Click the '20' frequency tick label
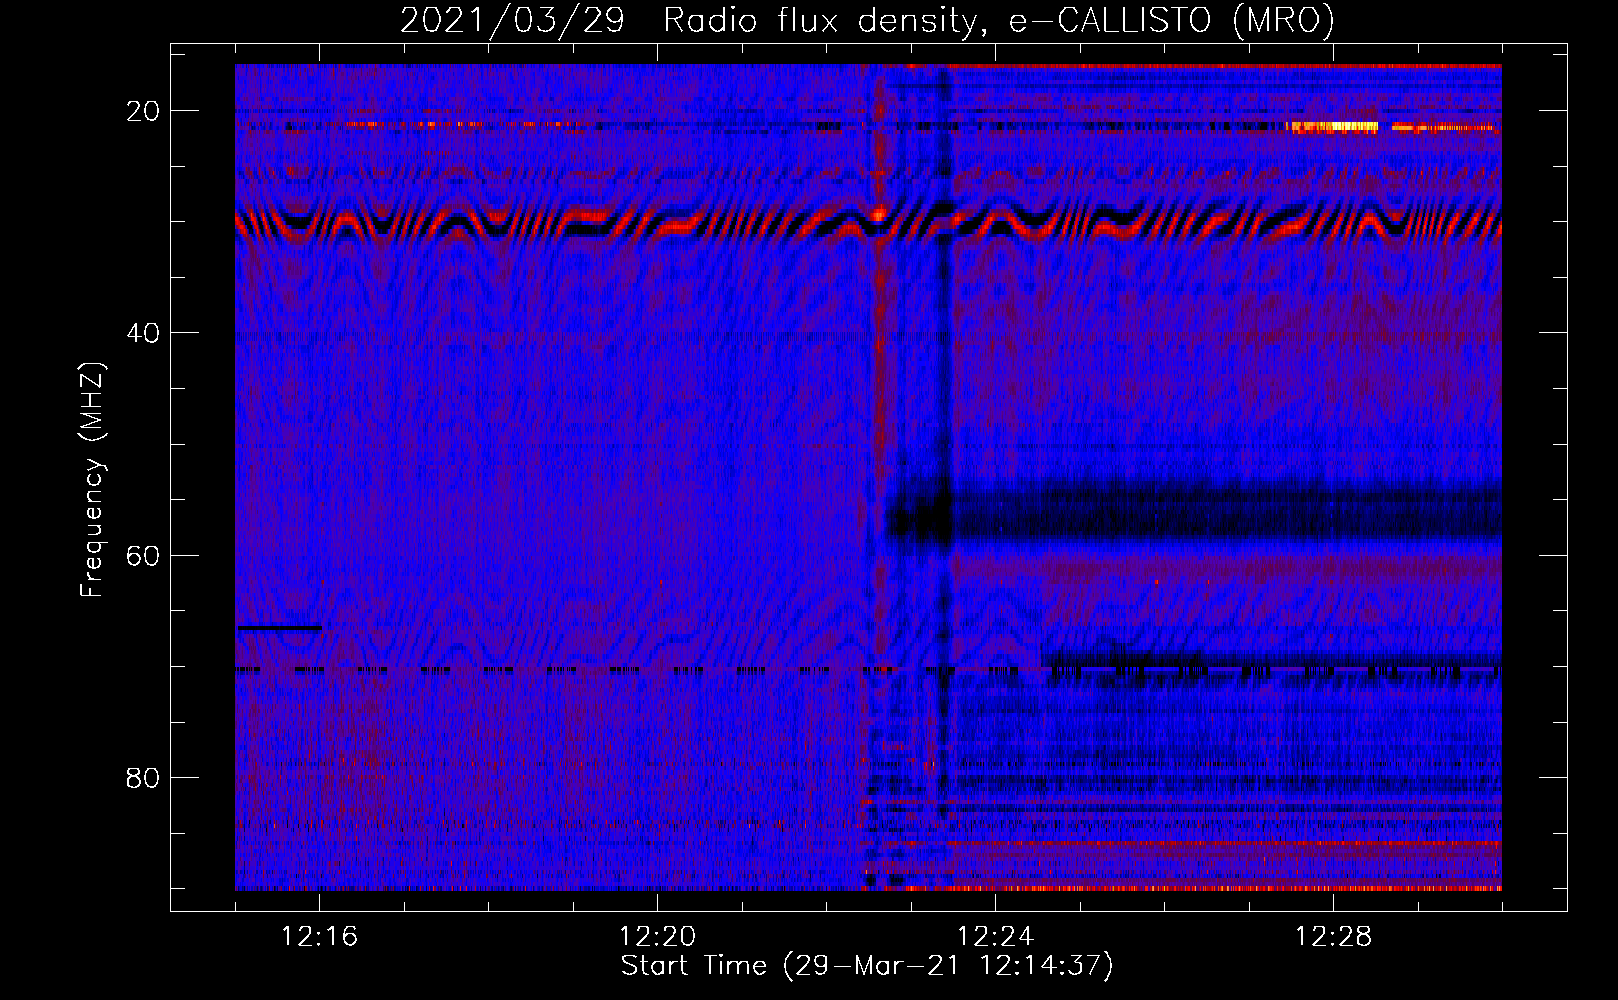 click(x=143, y=111)
